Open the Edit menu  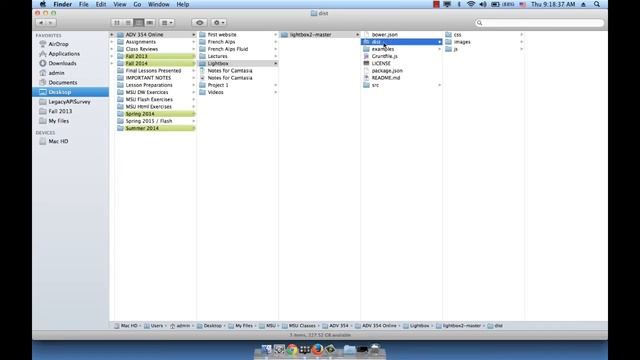tap(101, 4)
